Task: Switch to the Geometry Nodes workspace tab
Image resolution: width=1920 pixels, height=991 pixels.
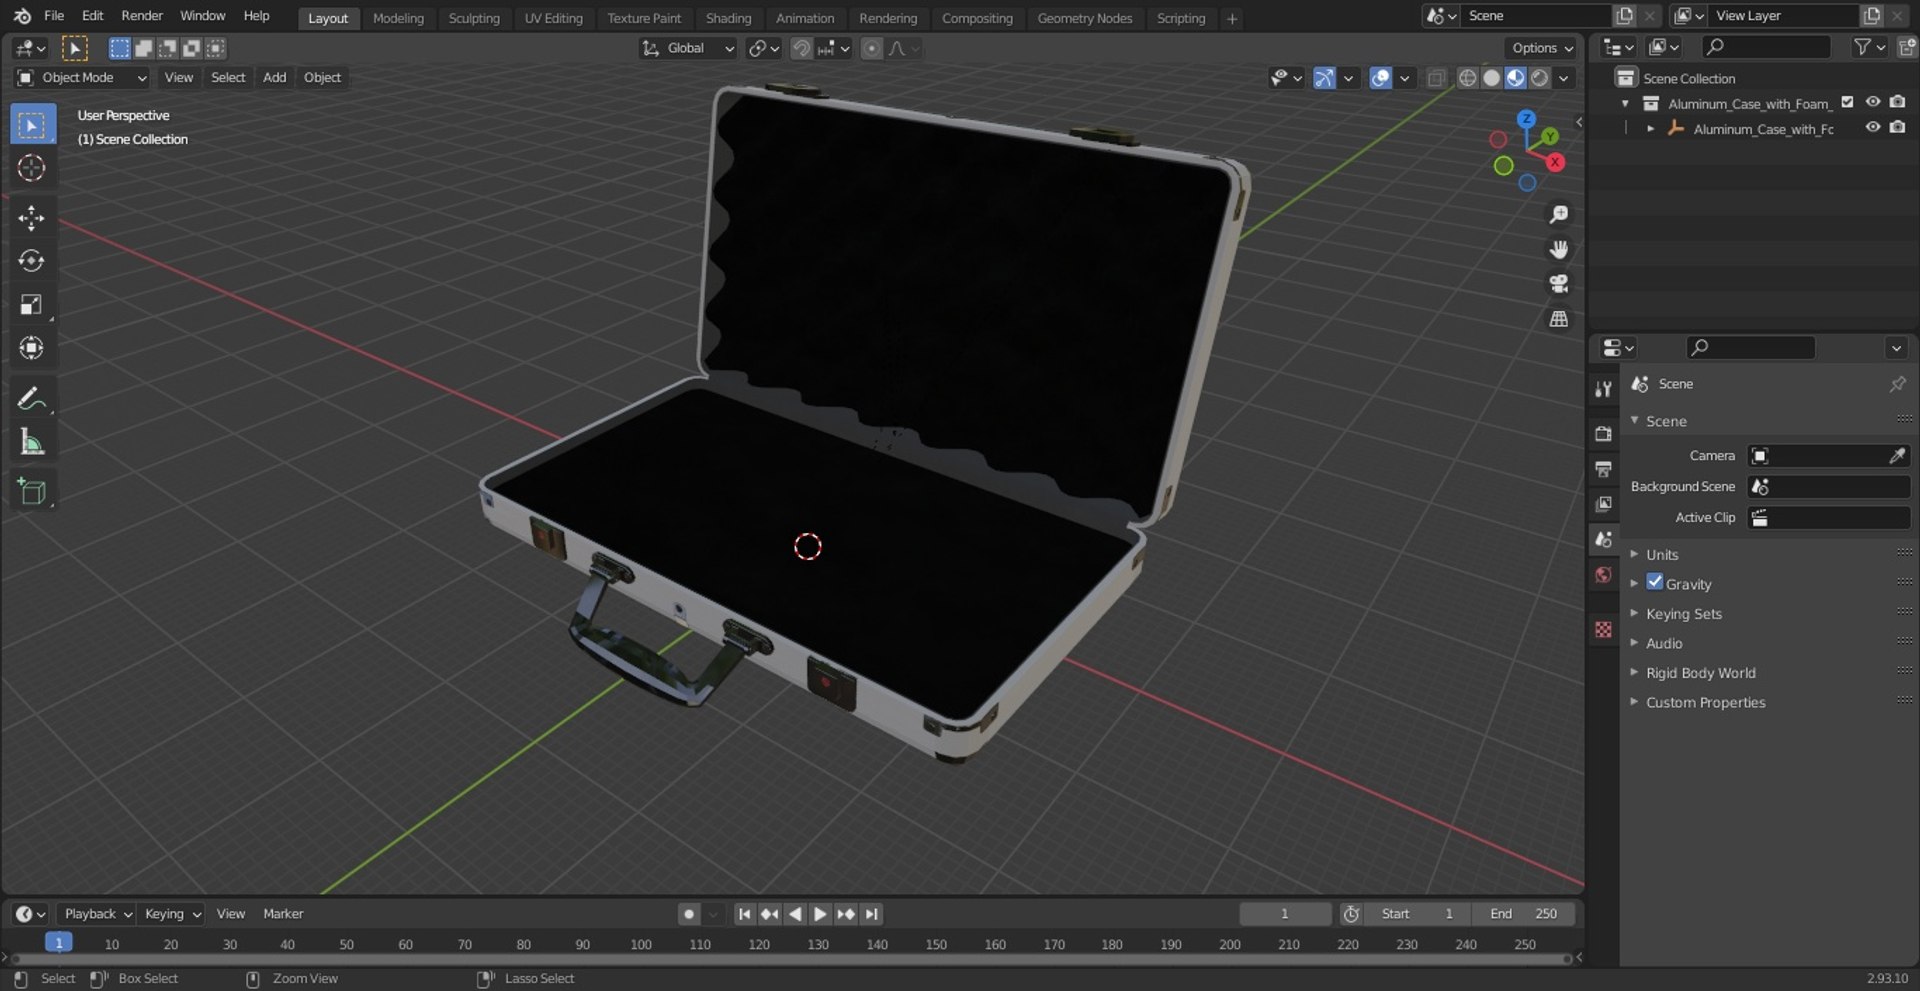Action: pos(1085,18)
